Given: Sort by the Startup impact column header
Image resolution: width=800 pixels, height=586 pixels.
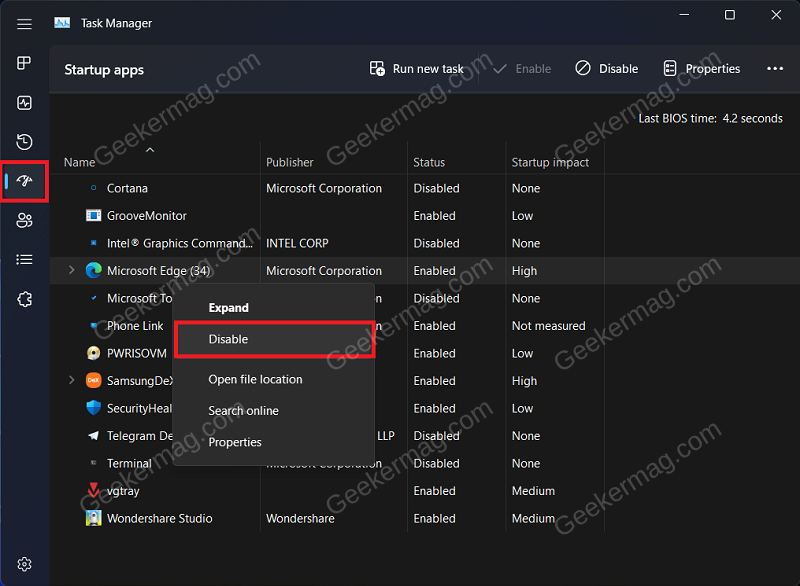Looking at the screenshot, I should pos(550,162).
